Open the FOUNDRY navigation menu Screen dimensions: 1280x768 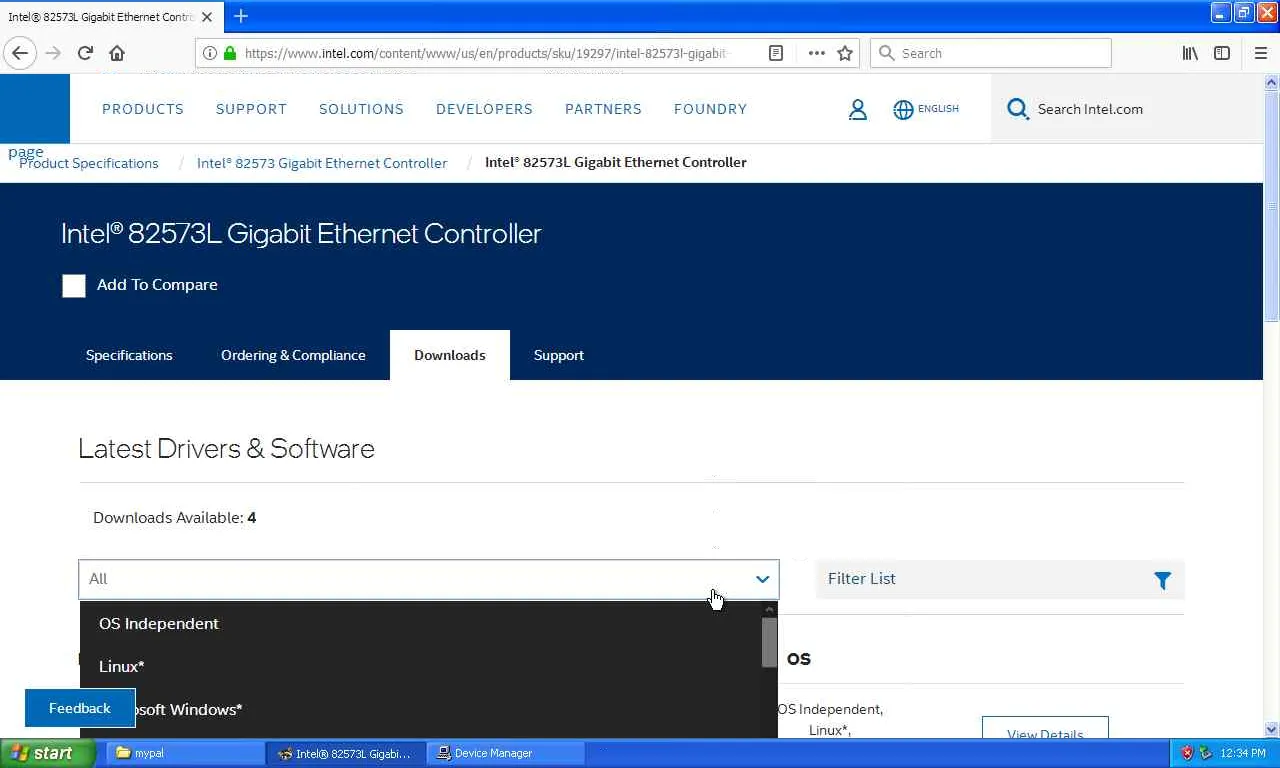pos(710,109)
